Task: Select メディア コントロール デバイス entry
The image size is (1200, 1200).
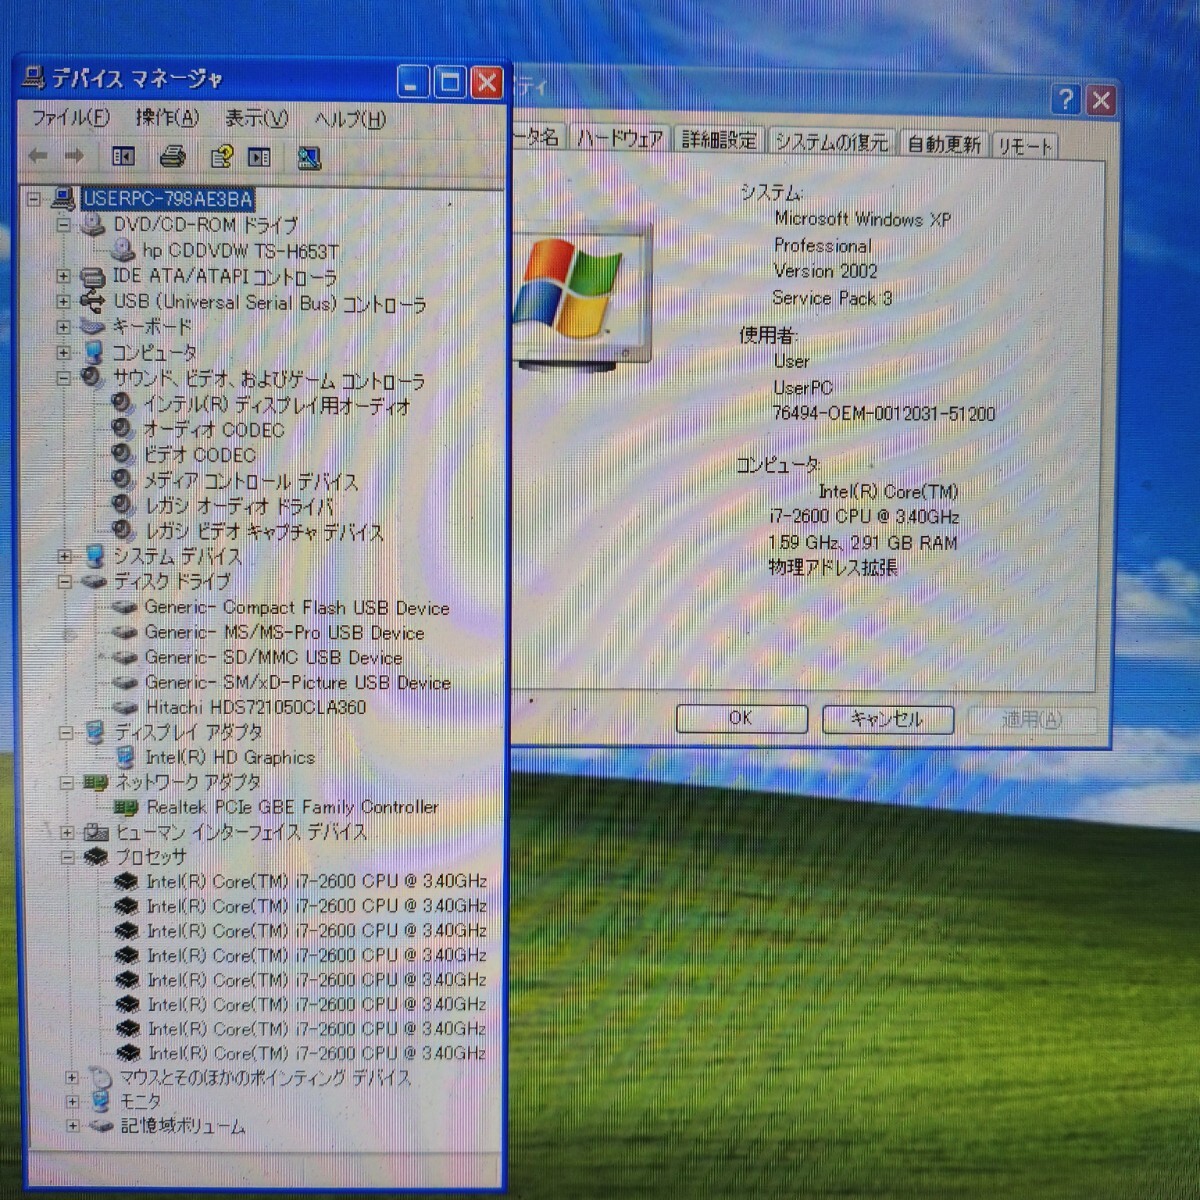Action: (250, 481)
